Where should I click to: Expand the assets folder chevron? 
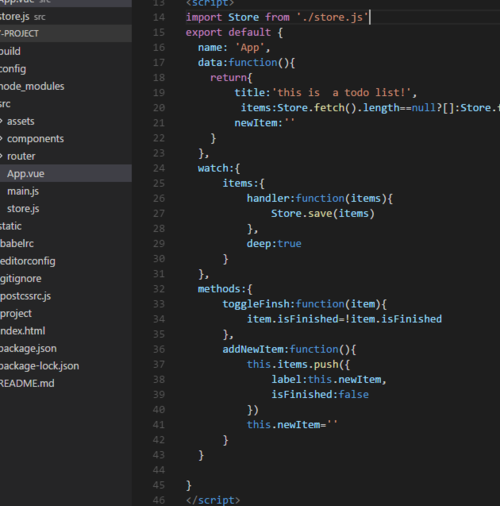[x=1, y=121]
